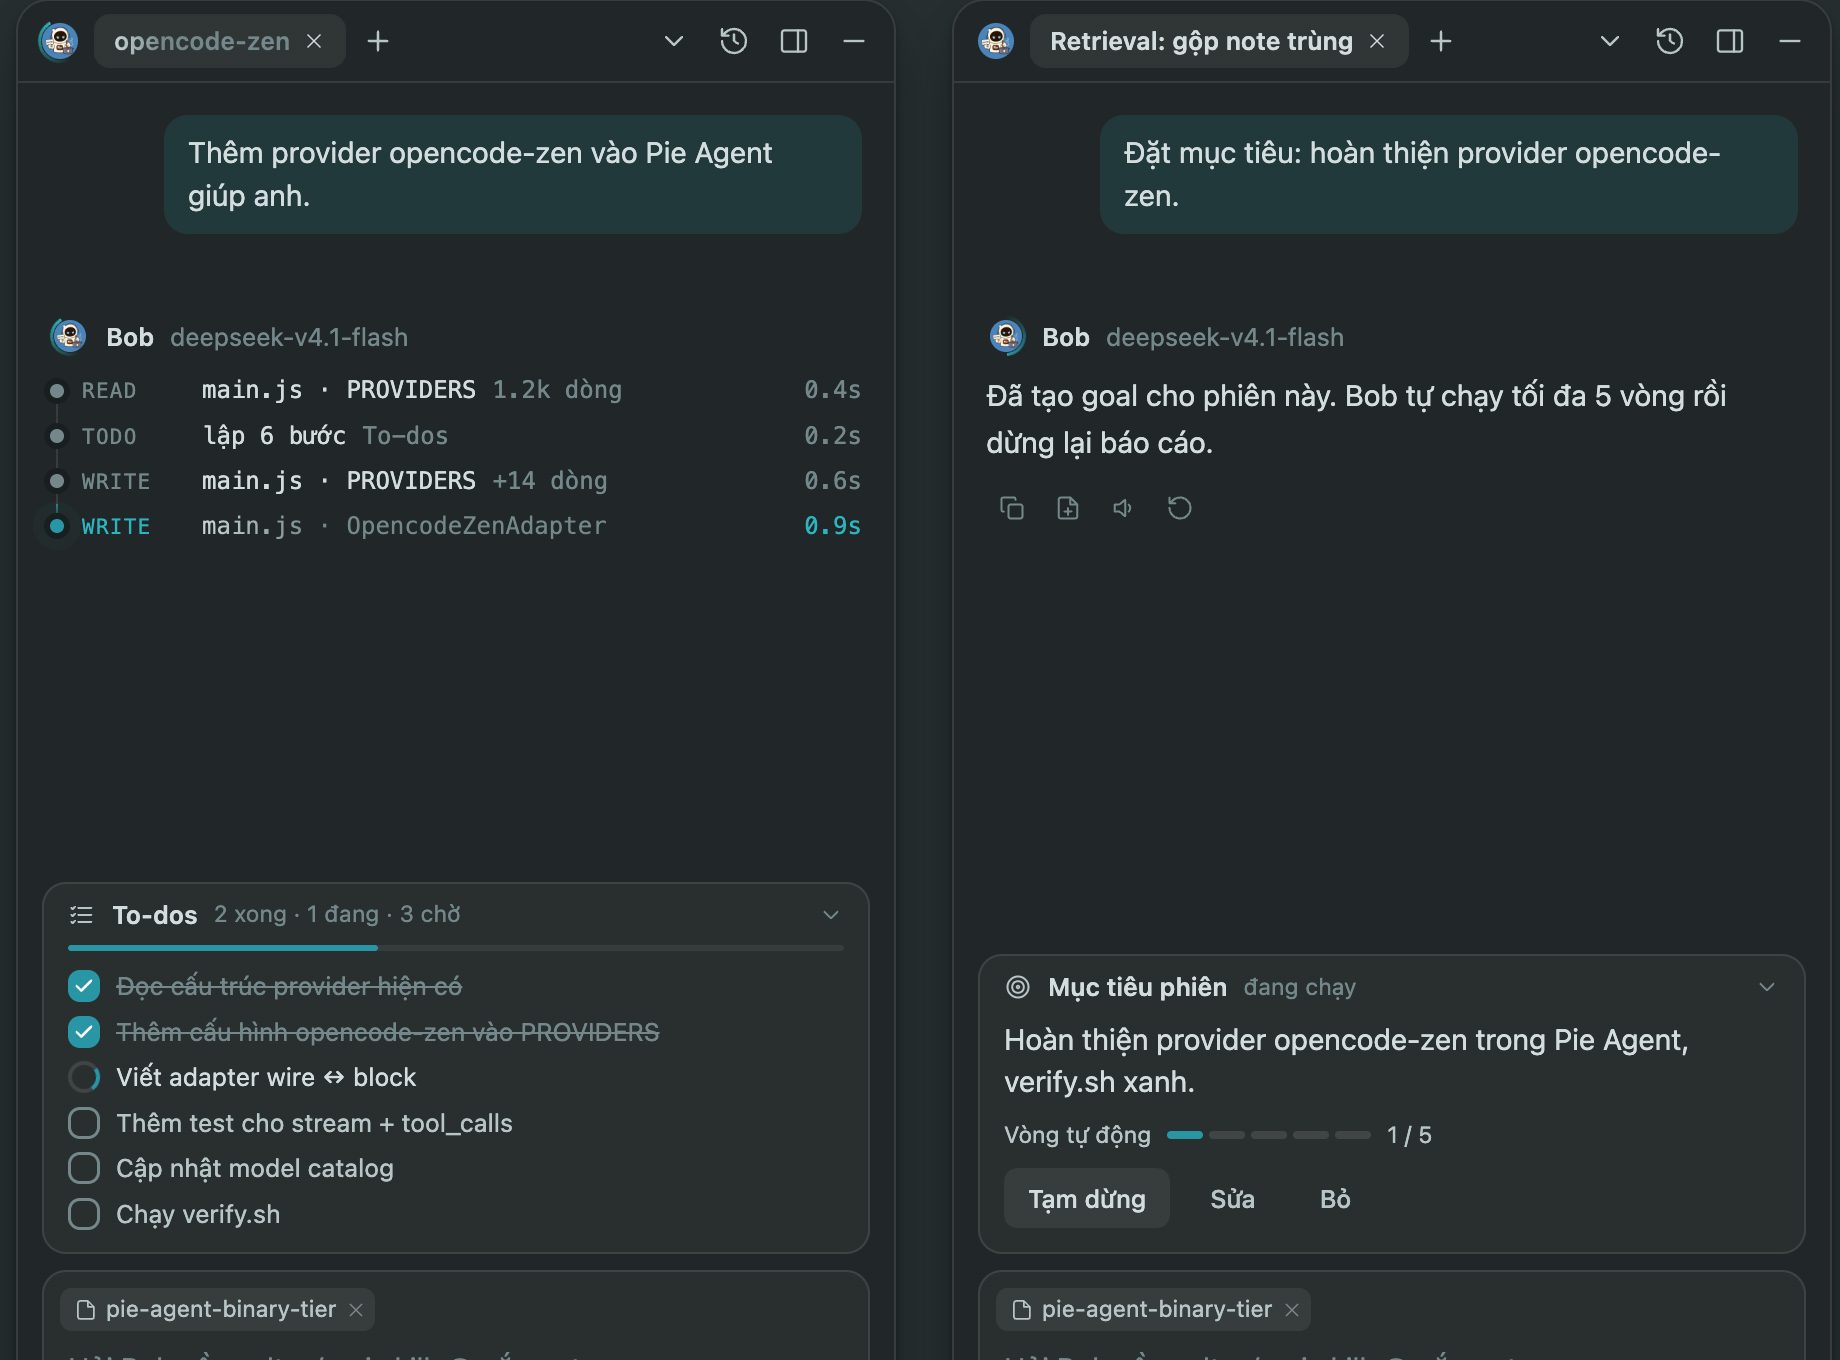The image size is (1840, 1360).
Task: Click the Mục tiêu phiên target icon
Action: coord(1017,987)
